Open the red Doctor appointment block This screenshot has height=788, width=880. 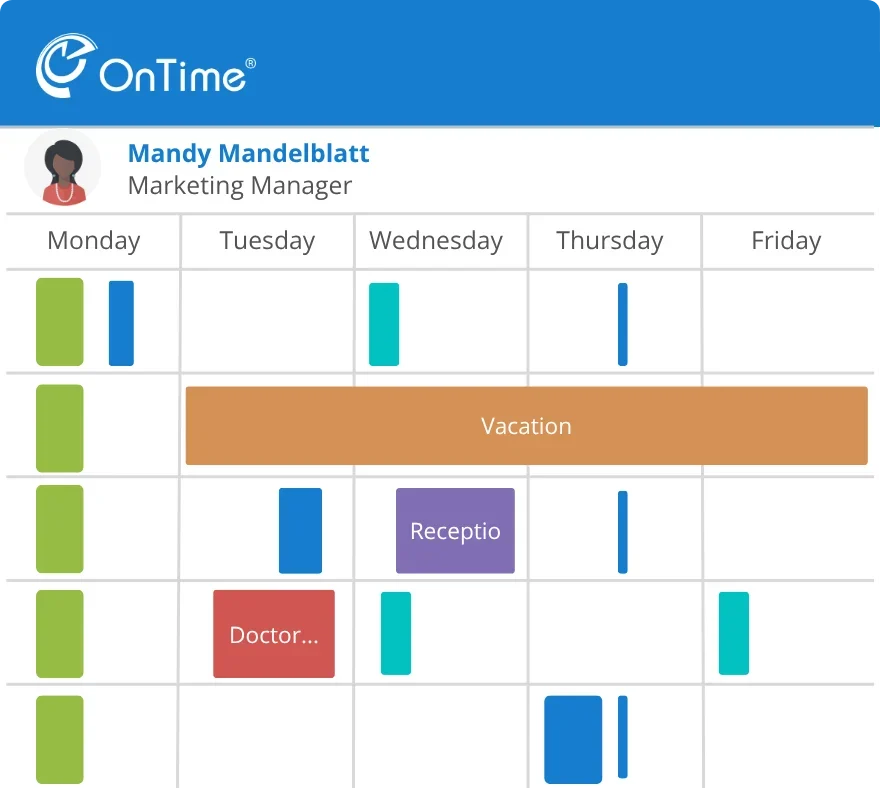tap(274, 634)
